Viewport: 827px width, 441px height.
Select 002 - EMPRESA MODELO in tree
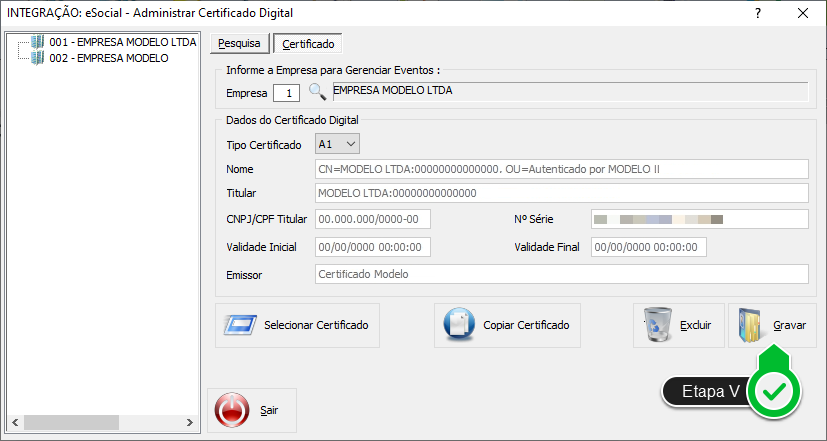coord(108,58)
